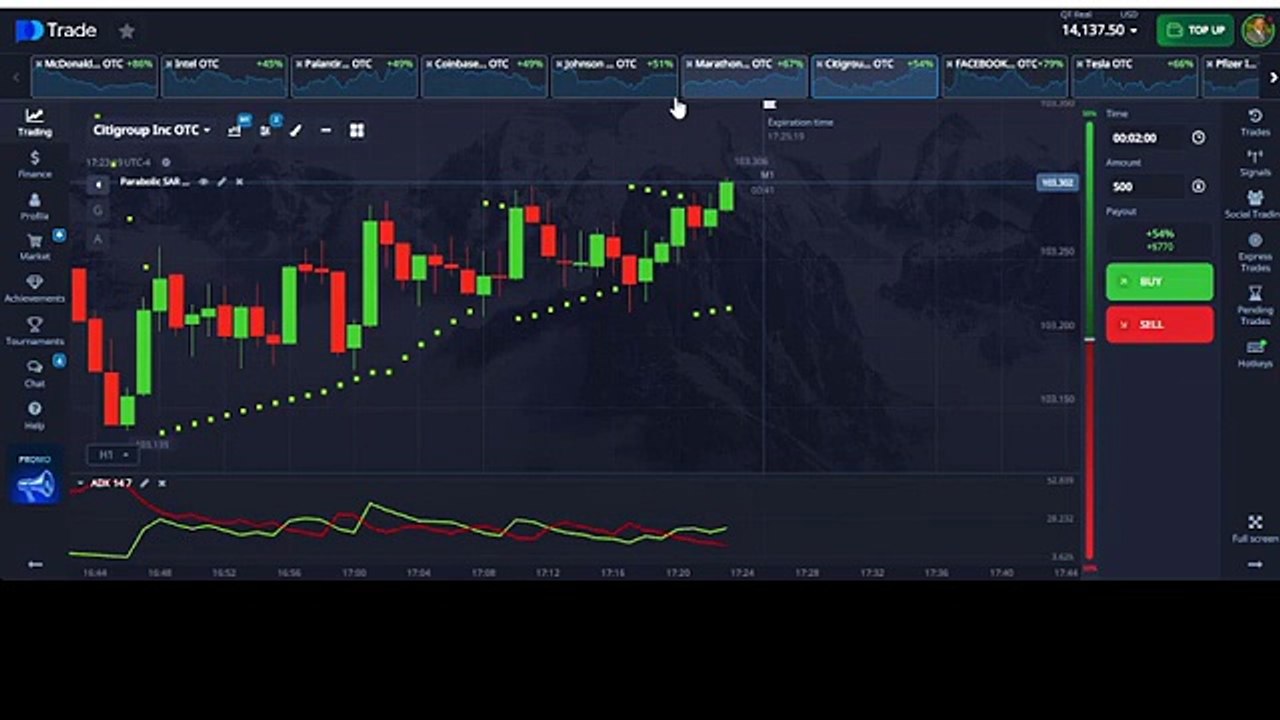Open the Hotkeys panel
Image resolution: width=1280 pixels, height=720 pixels.
tap(1255, 354)
